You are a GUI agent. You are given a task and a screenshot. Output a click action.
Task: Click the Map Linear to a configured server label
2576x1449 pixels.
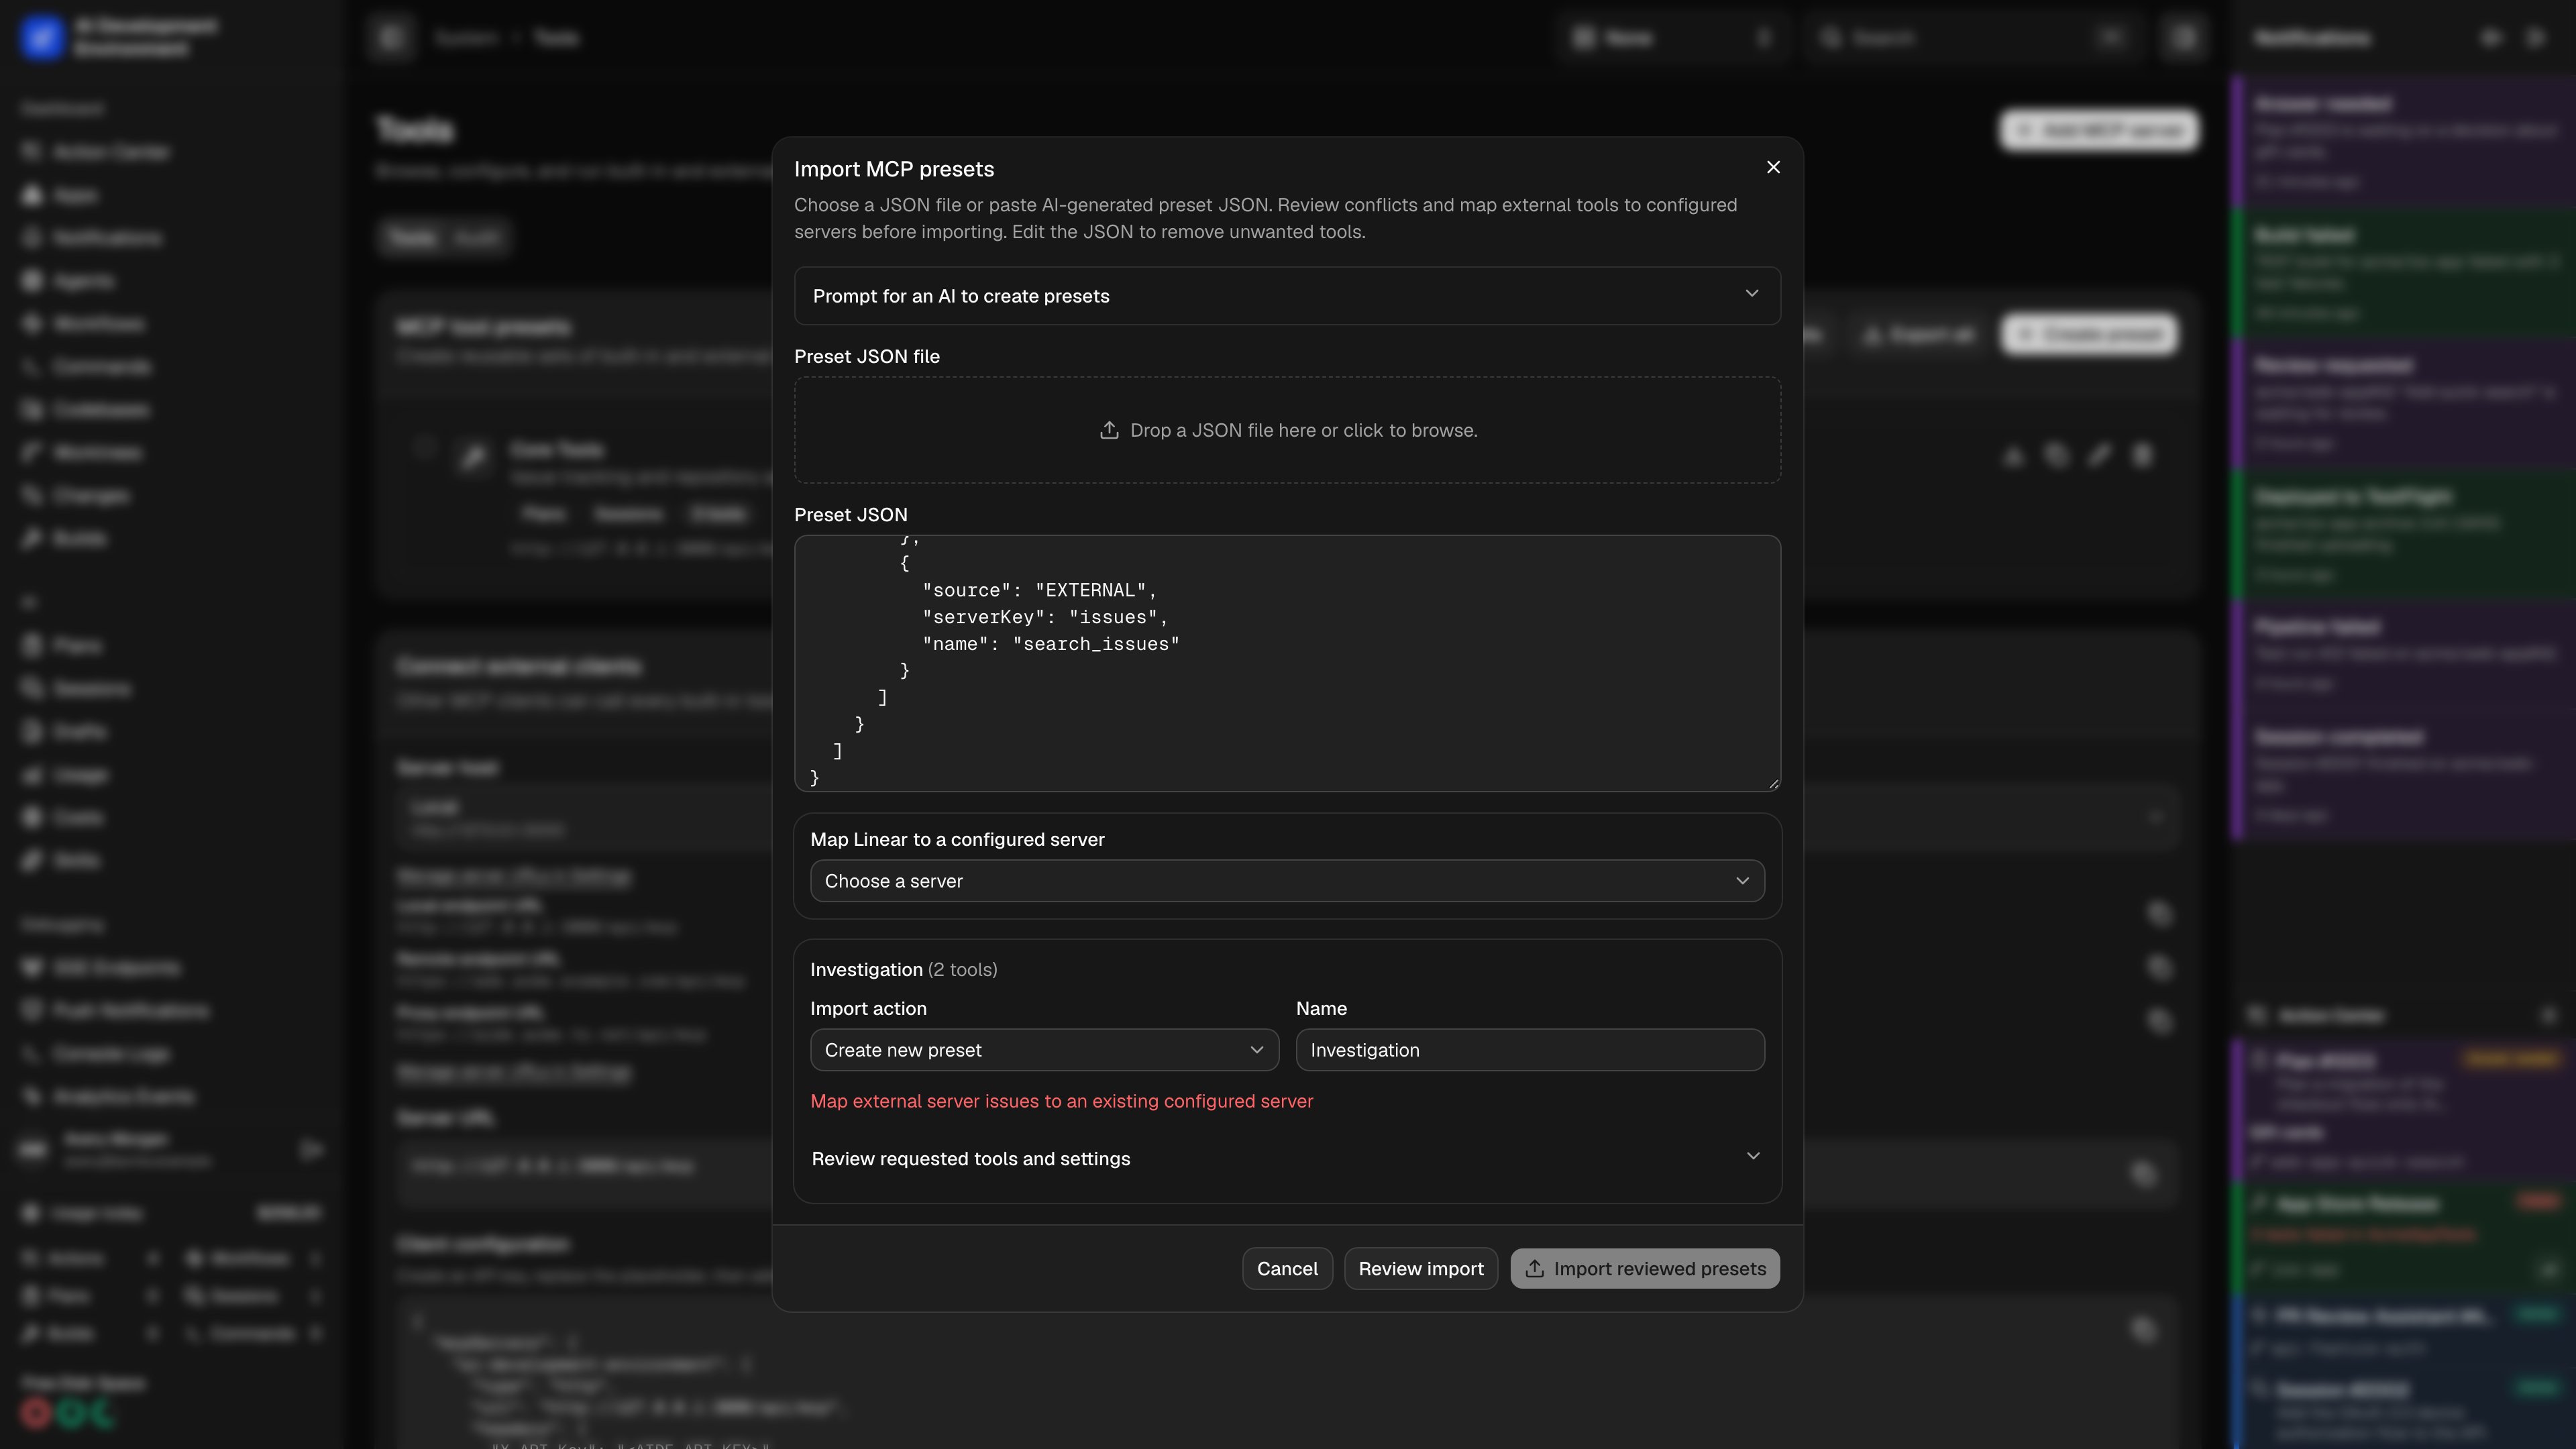[x=957, y=839]
